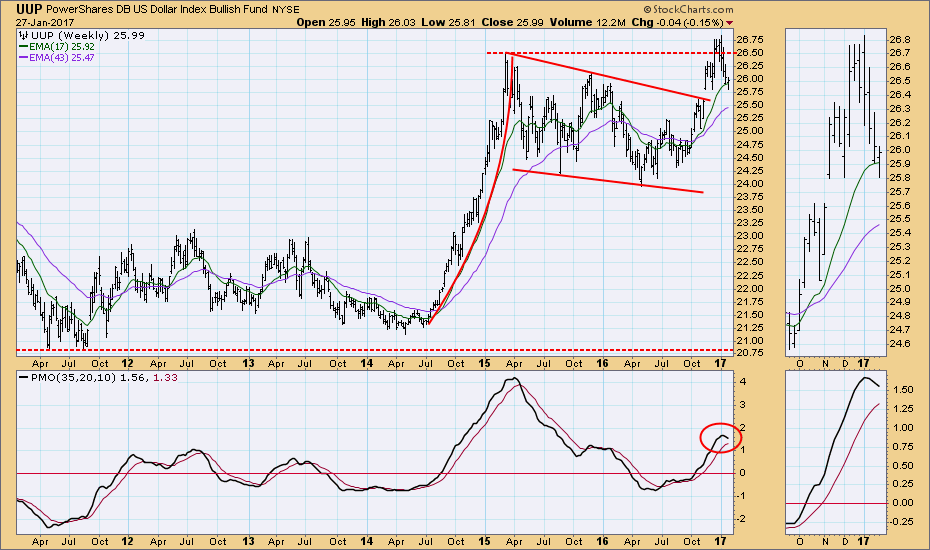
Task: Click the 'Open 25.95' value
Action: click(x=326, y=23)
